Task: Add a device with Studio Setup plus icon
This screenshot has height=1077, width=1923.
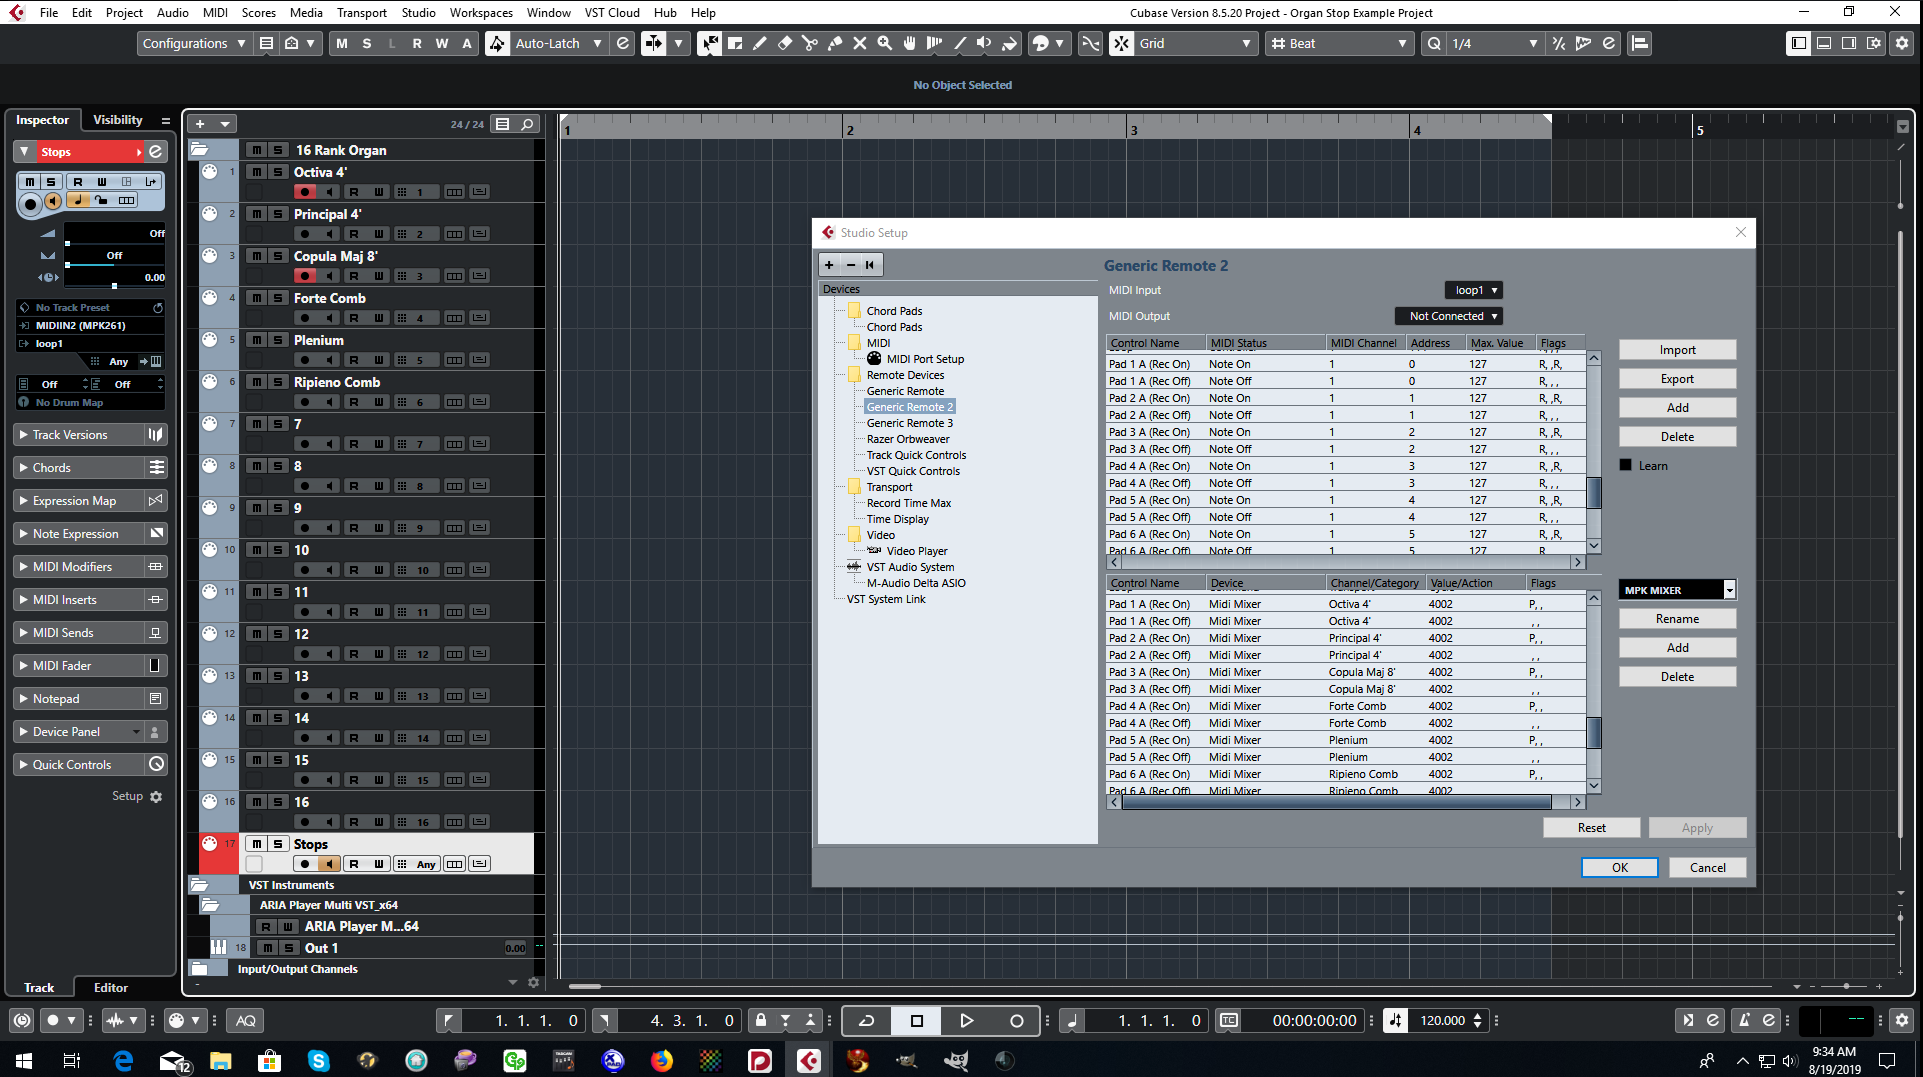Action: 829,265
